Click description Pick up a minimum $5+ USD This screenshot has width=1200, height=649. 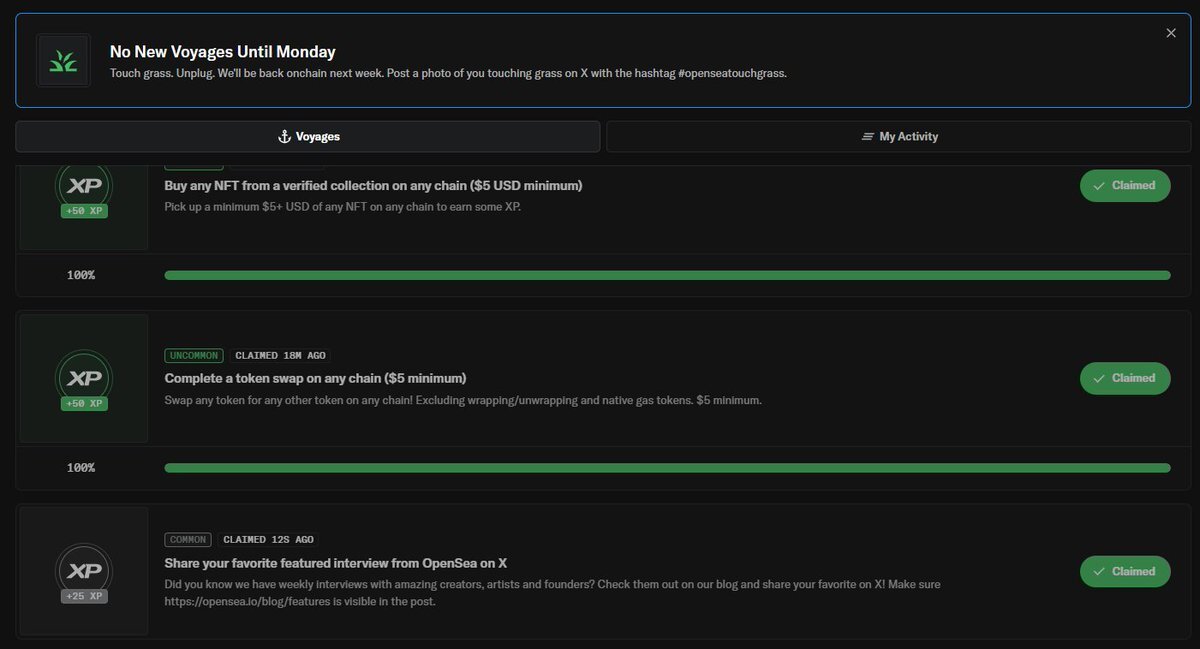(x=343, y=207)
